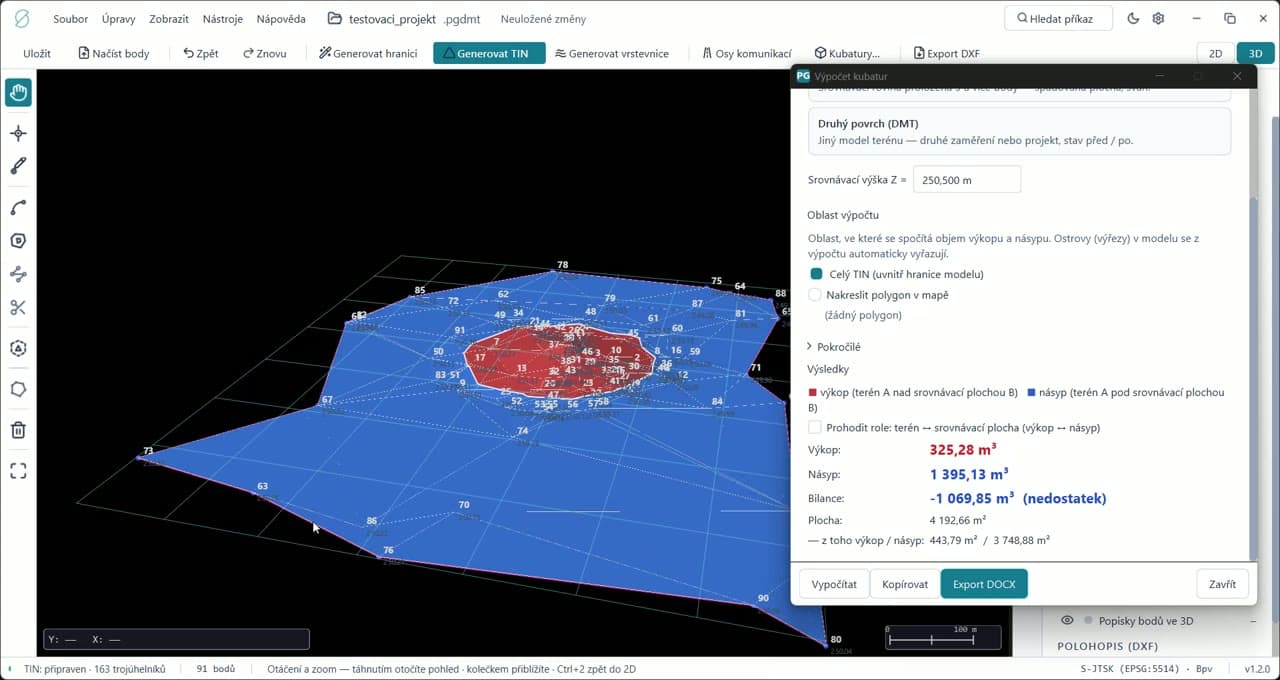This screenshot has width=1280, height=680.
Task: Toggle Prohodit role checkbox
Action: coord(815,427)
